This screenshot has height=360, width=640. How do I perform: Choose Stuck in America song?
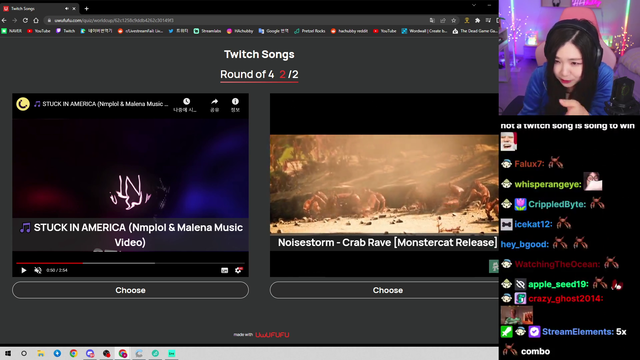(130, 290)
